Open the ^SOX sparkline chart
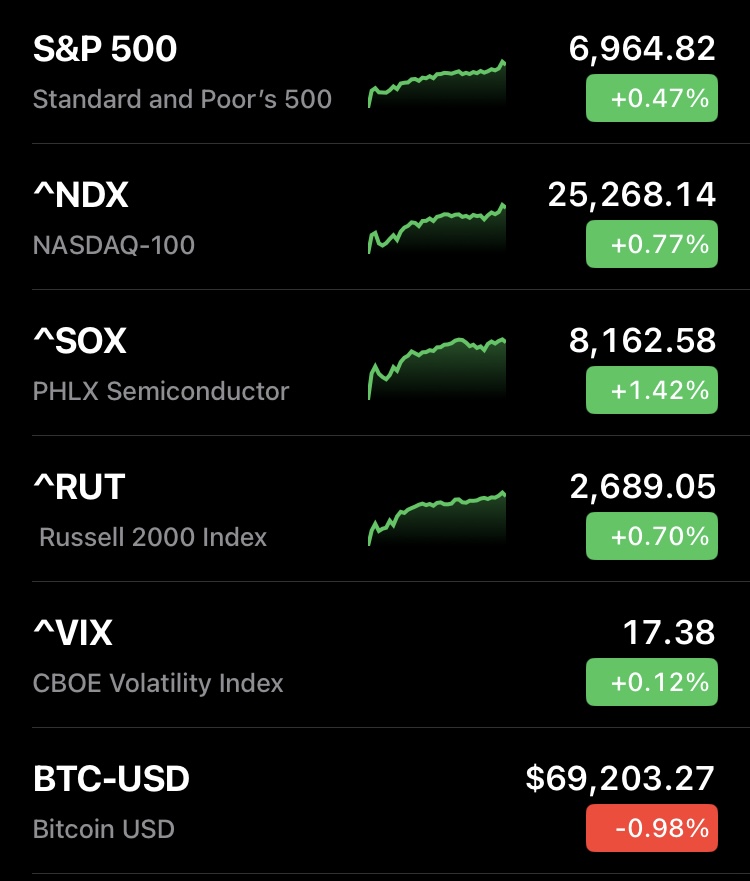Viewport: 750px width, 881px height. 437,368
